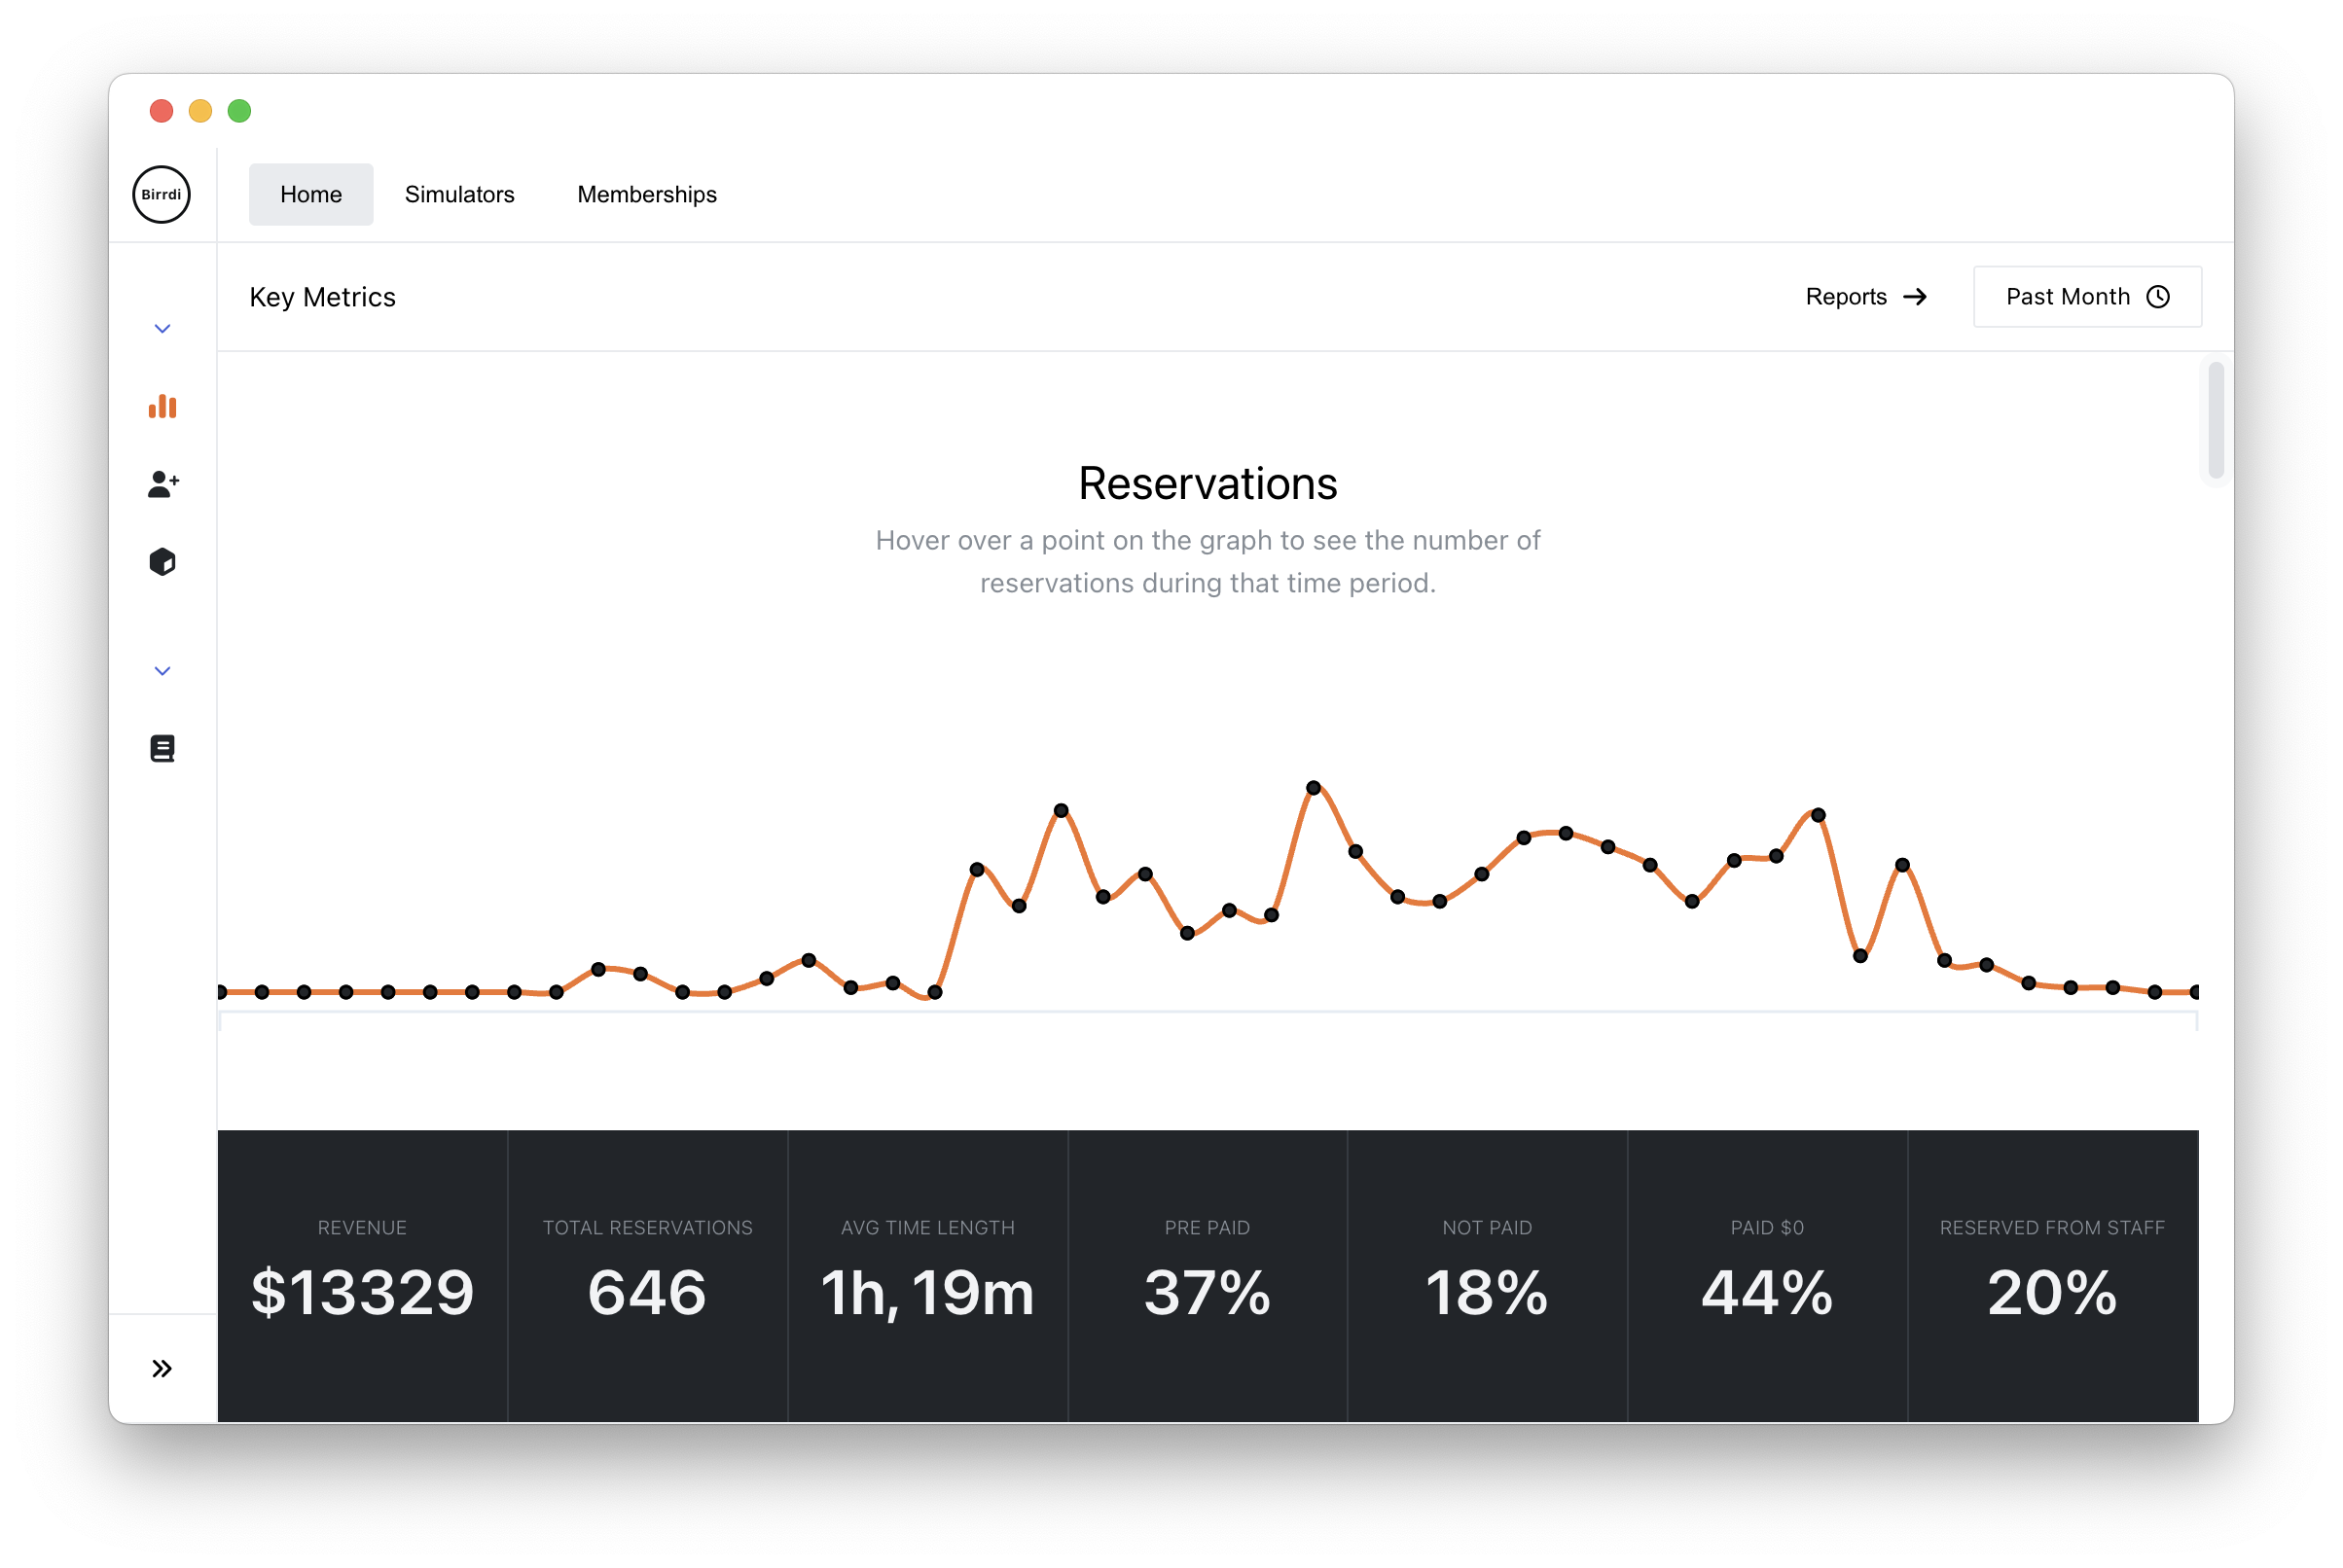Click the clock icon in Past Month
Viewport: 2343px width, 1568px height.
coord(2158,297)
